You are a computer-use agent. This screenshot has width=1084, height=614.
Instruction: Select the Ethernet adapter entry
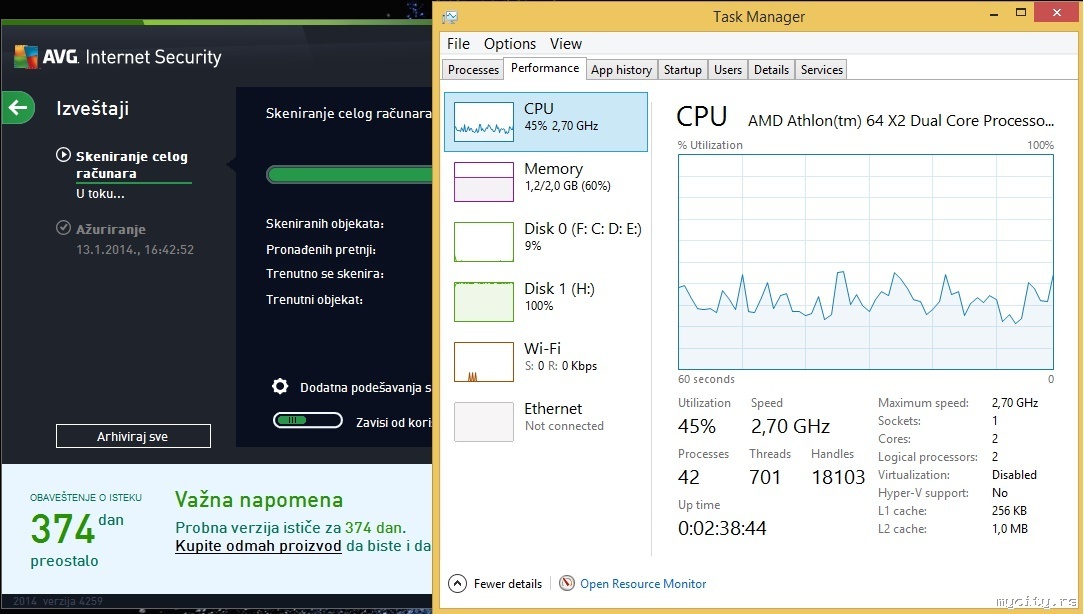484,421
